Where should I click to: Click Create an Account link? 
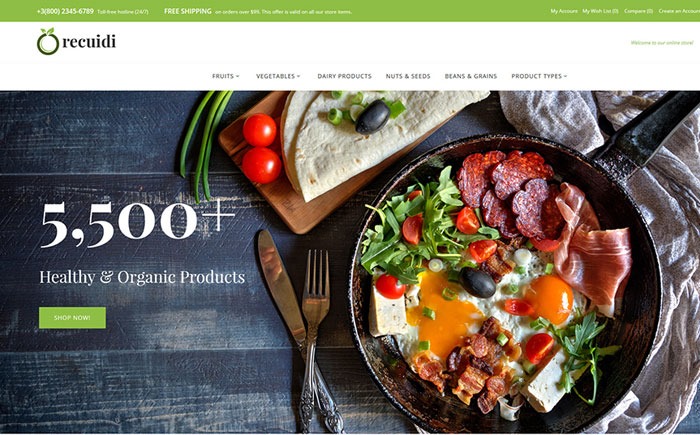click(679, 11)
